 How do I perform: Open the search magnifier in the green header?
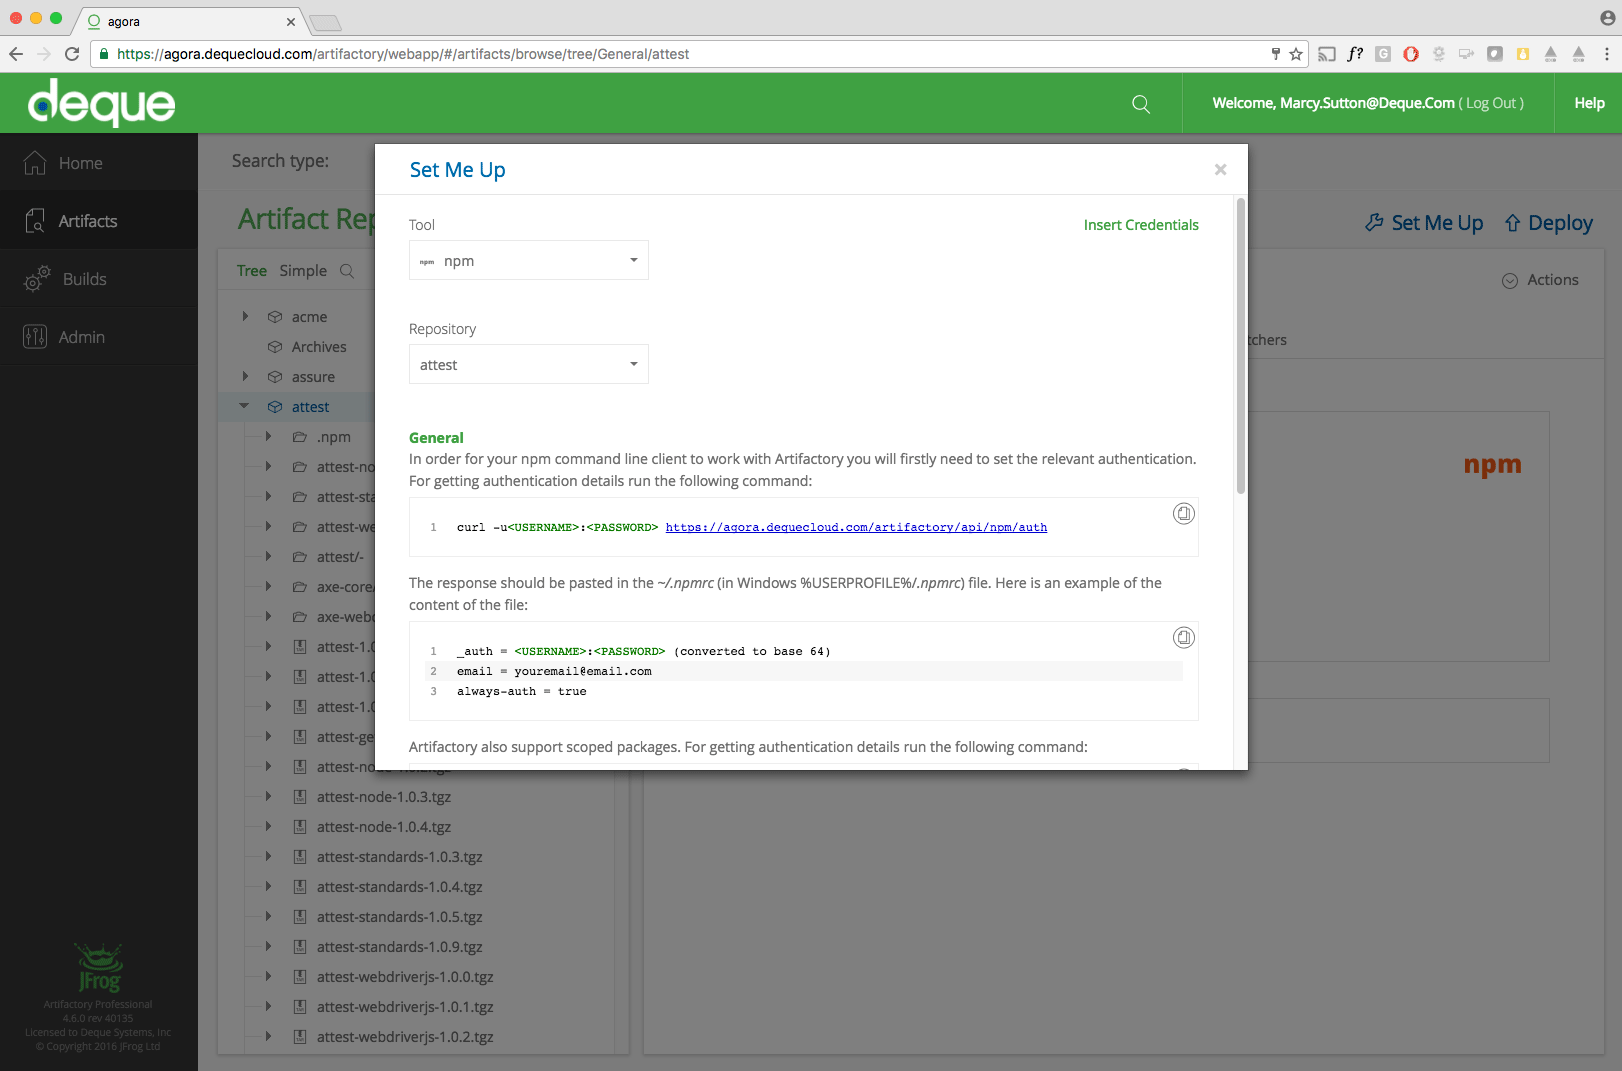(1140, 103)
